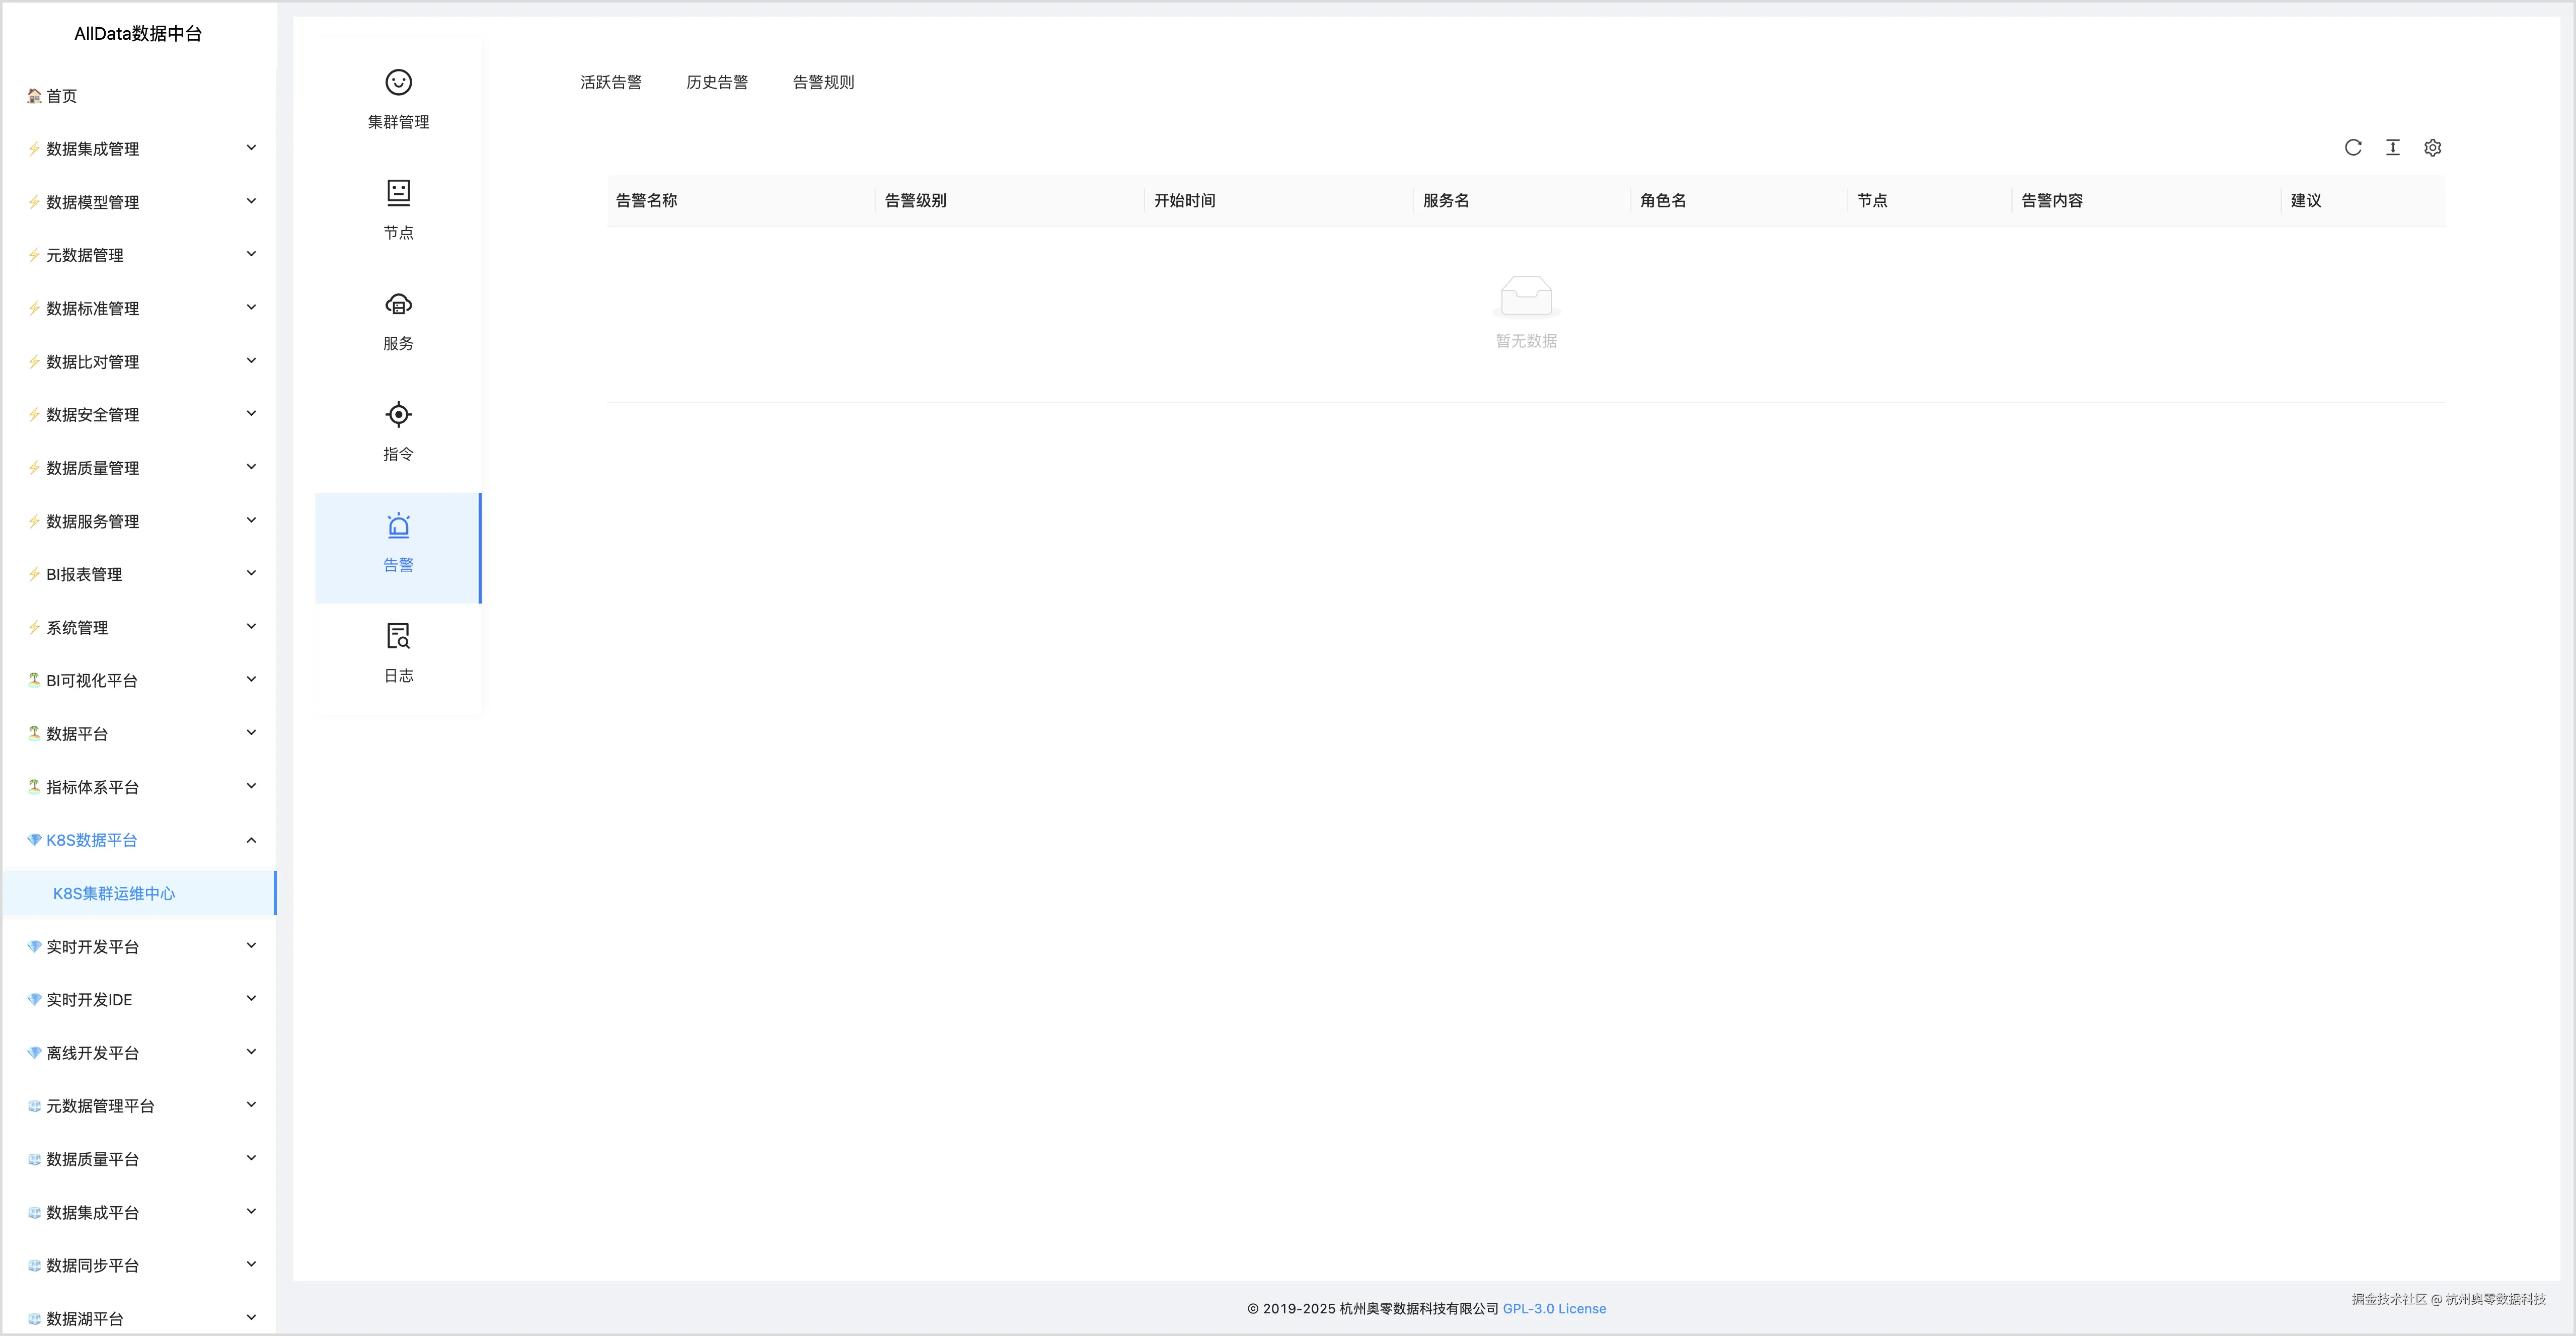Switch to the 历史告警 tab

717,82
